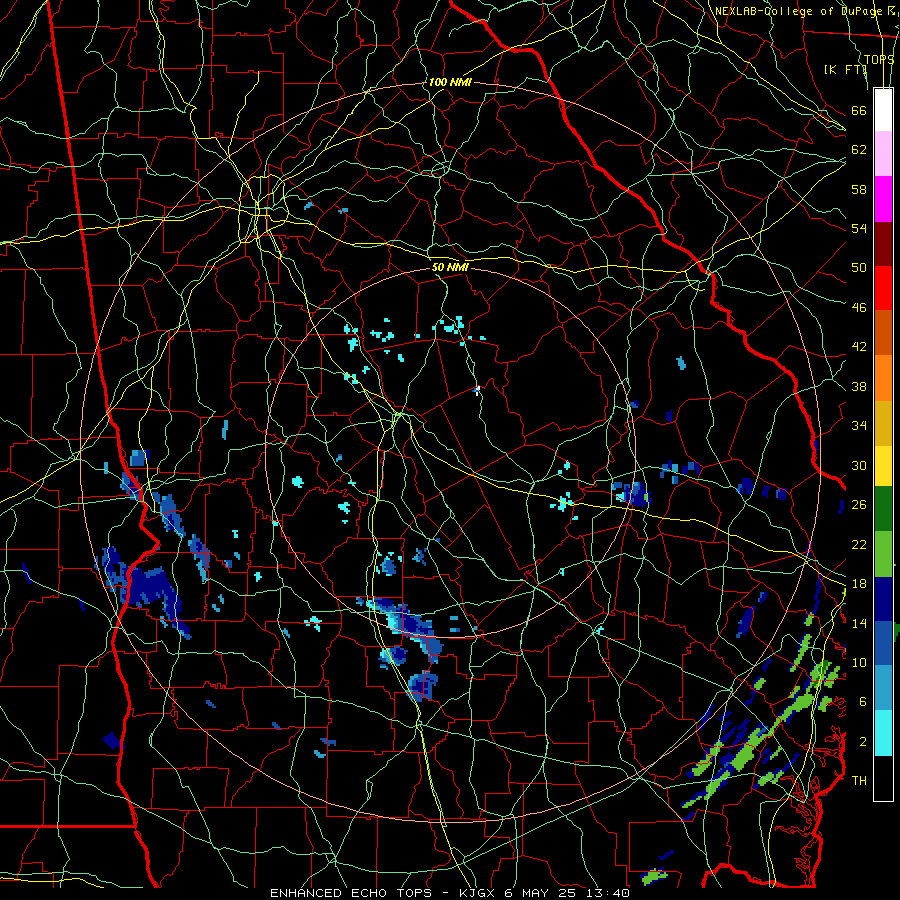Click the ENHANCED ECHO TOPS caption text
Viewport: 900px width, 900px height.
(x=355, y=893)
